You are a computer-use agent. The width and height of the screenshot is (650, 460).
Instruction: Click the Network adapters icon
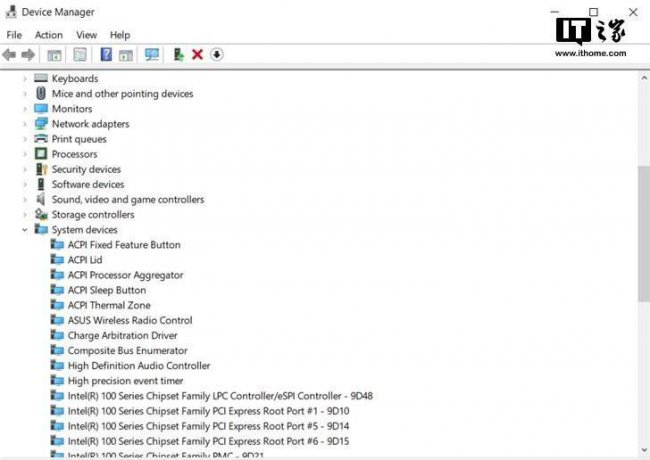41,123
